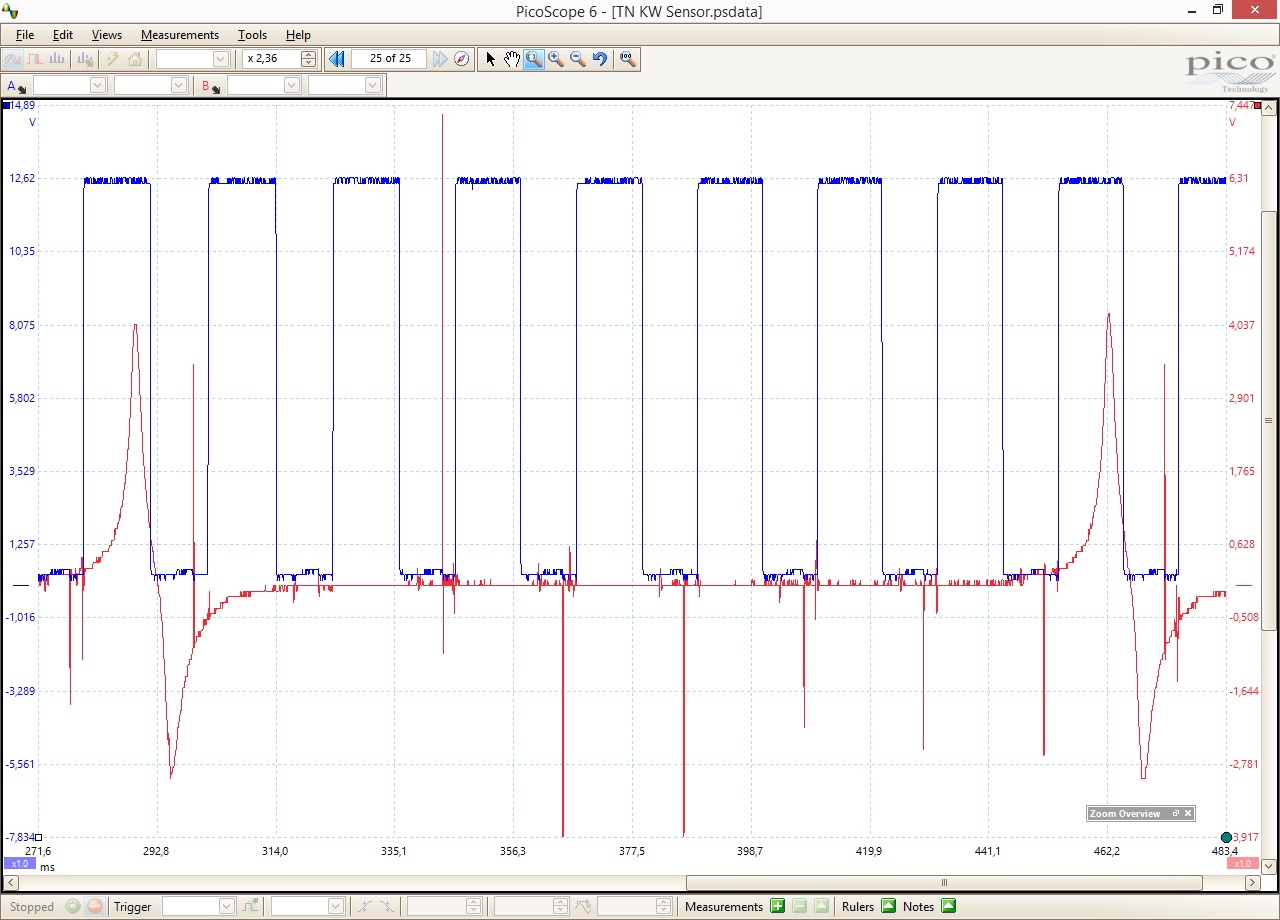Click the 25 of 25 buffer field

(390, 59)
